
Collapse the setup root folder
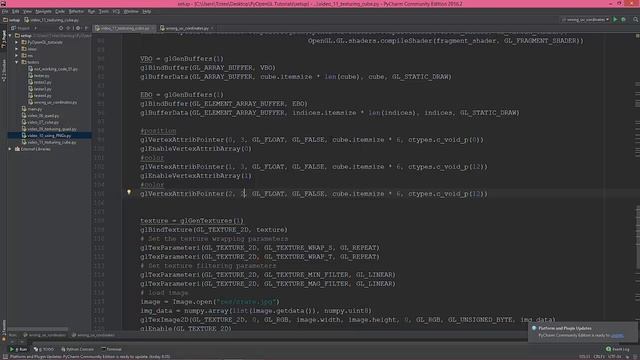[10, 36]
